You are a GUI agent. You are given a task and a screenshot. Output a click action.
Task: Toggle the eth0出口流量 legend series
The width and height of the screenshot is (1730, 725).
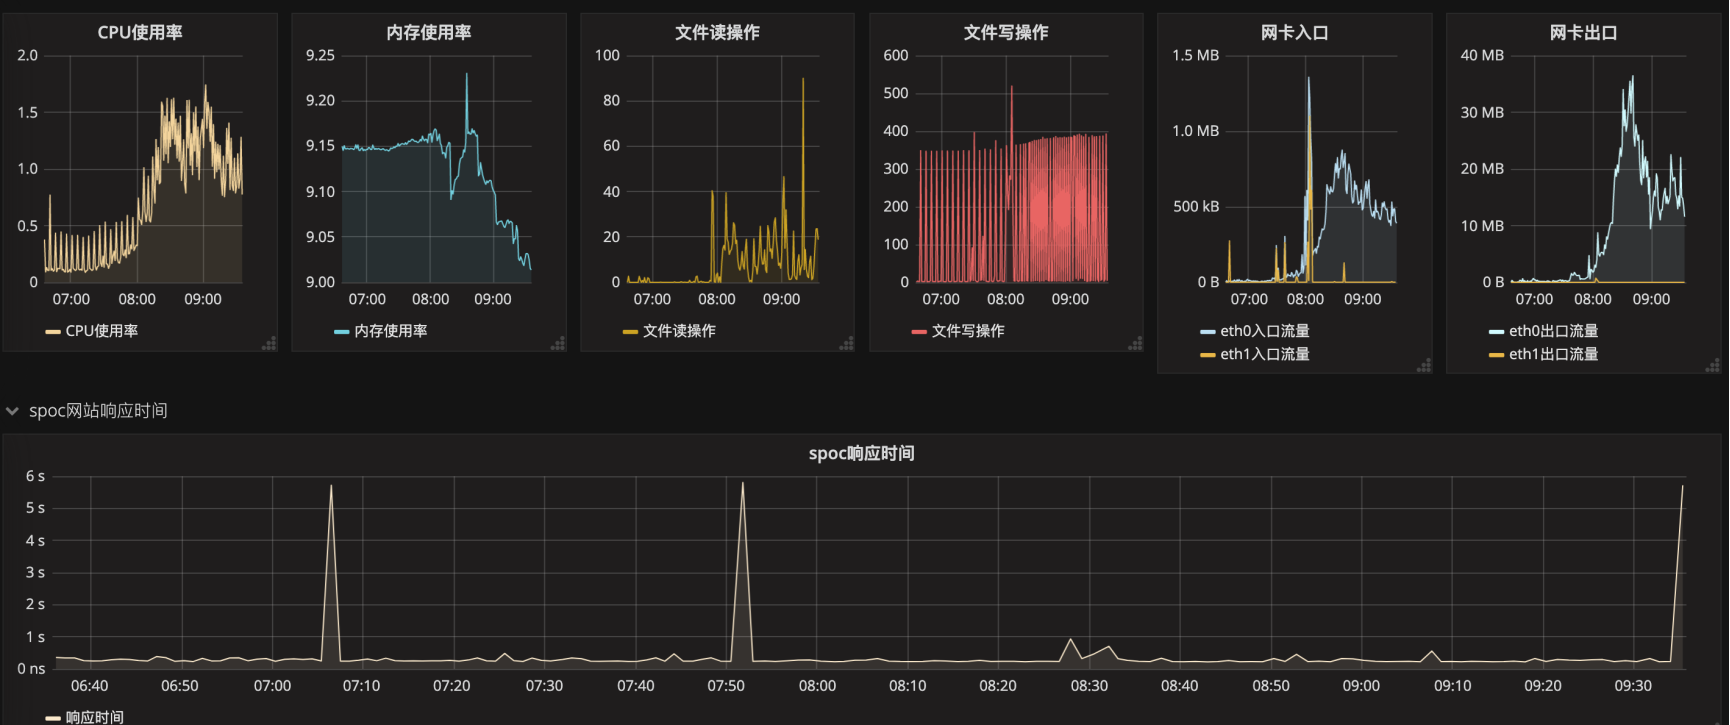pyautogui.click(x=1554, y=330)
